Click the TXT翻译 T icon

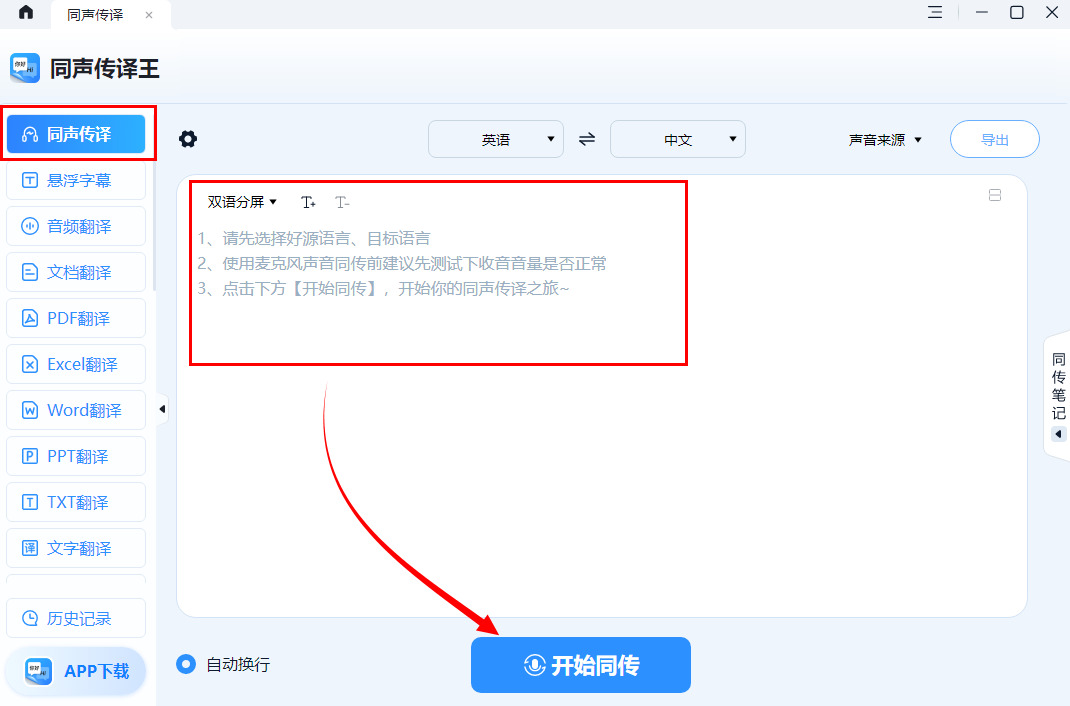click(x=29, y=503)
